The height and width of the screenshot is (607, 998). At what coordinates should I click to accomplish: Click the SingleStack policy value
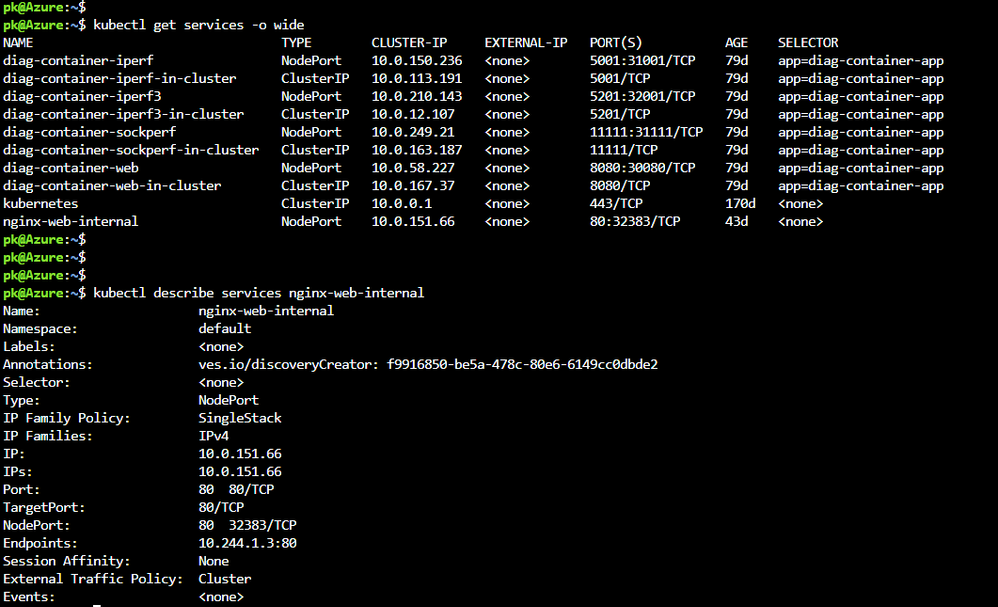click(240, 418)
